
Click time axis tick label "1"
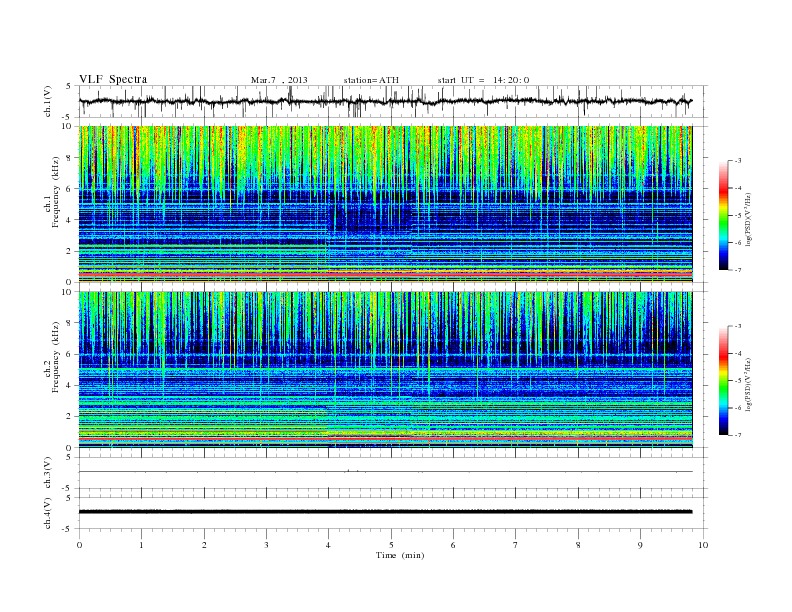click(x=141, y=545)
